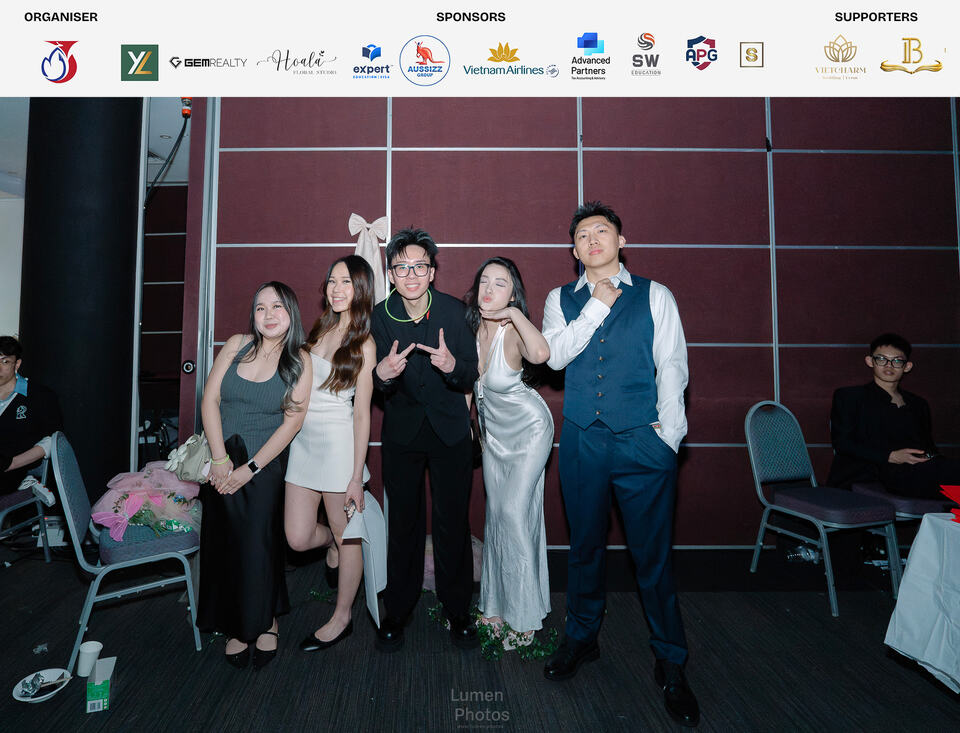This screenshot has width=960, height=733.
Task: Click the group photo of five people
Action: point(480,415)
